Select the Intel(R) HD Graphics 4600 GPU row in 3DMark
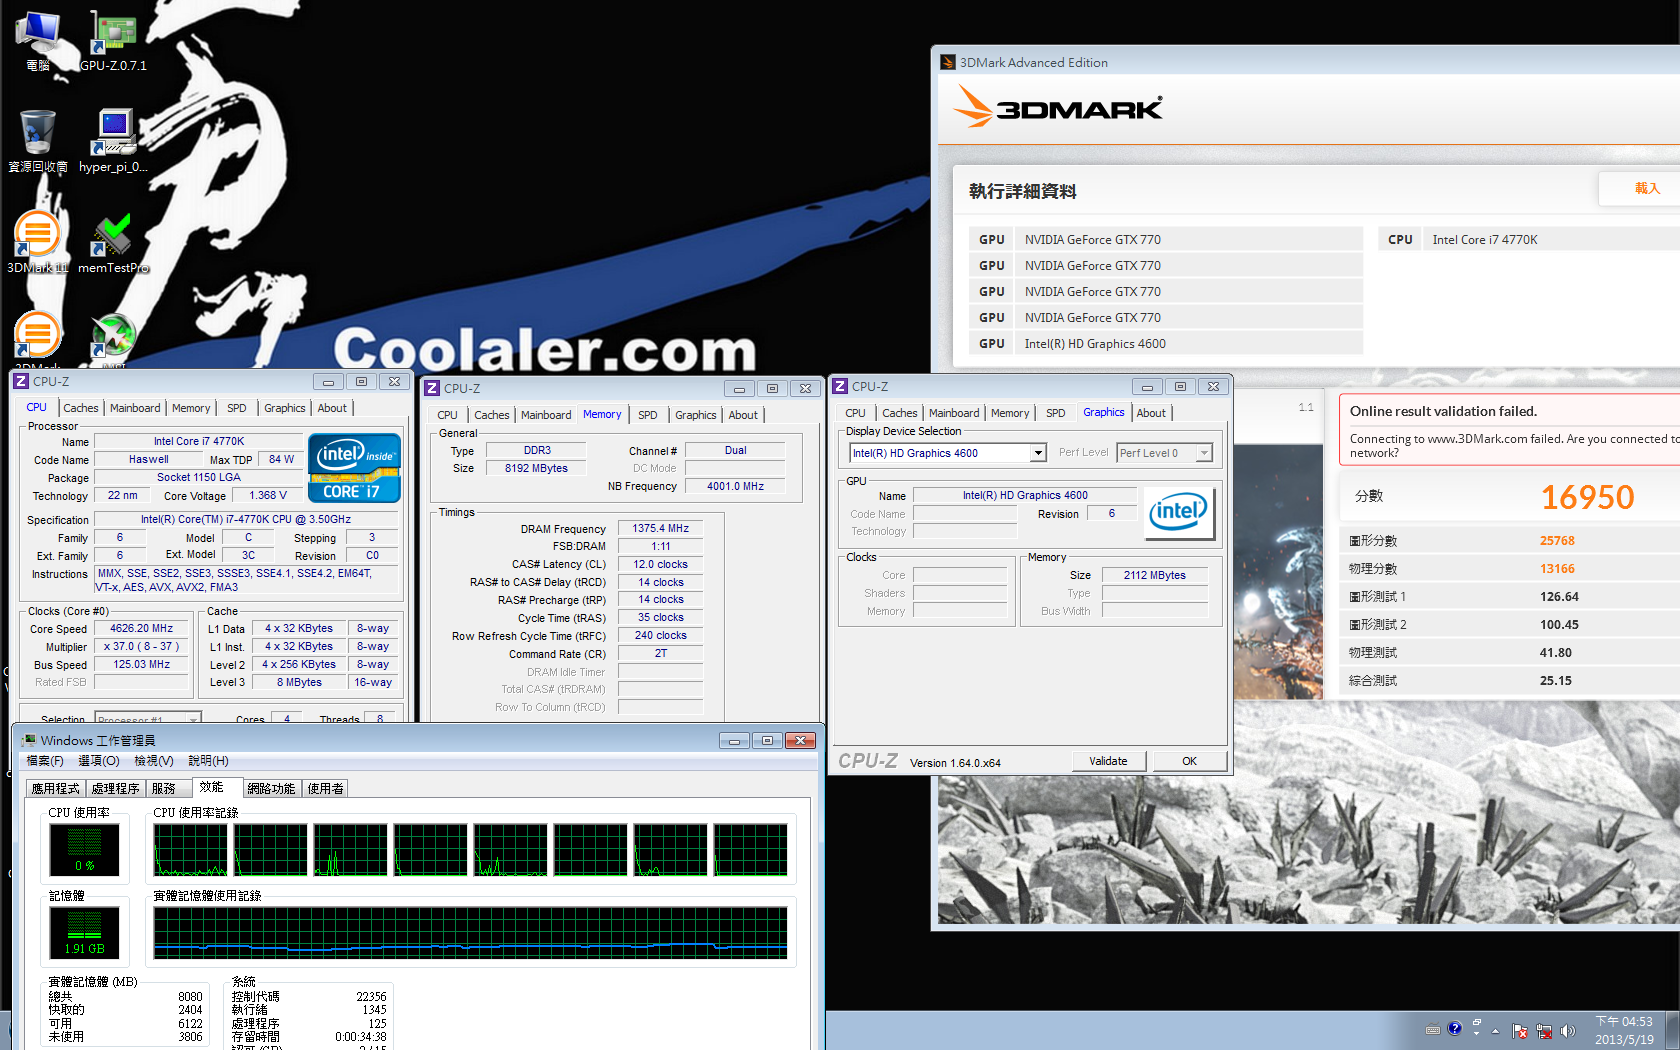The image size is (1680, 1050). (x=1166, y=343)
